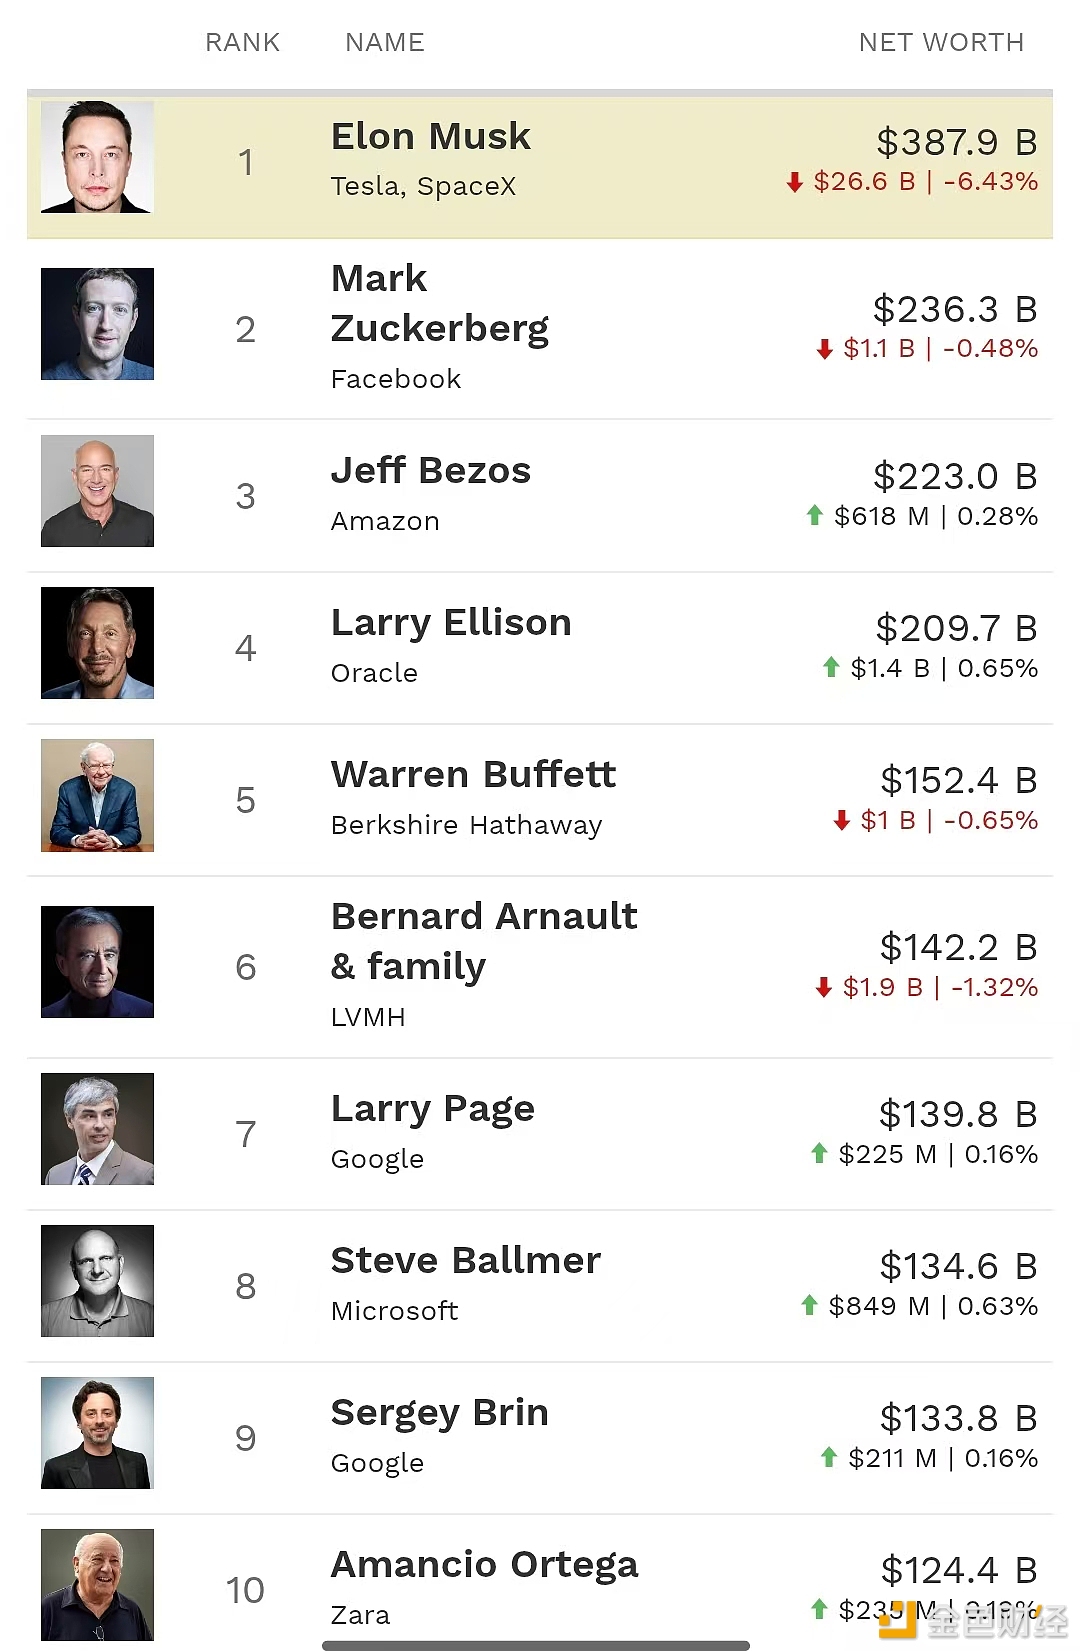Click Elon Musk's profile photo

coord(97,157)
